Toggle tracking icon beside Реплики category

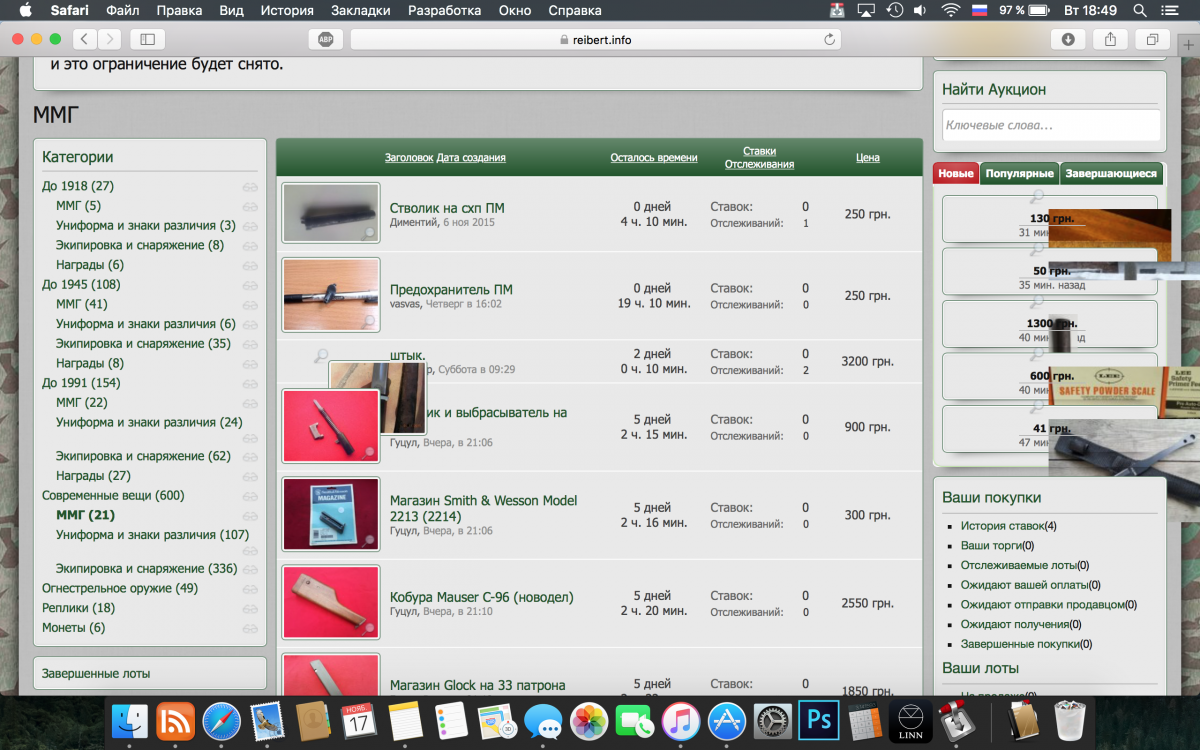(250, 608)
